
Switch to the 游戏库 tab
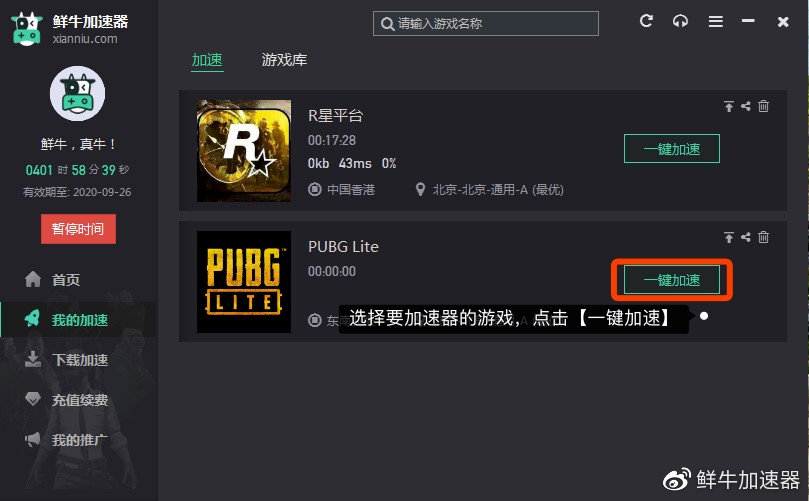[x=284, y=60]
